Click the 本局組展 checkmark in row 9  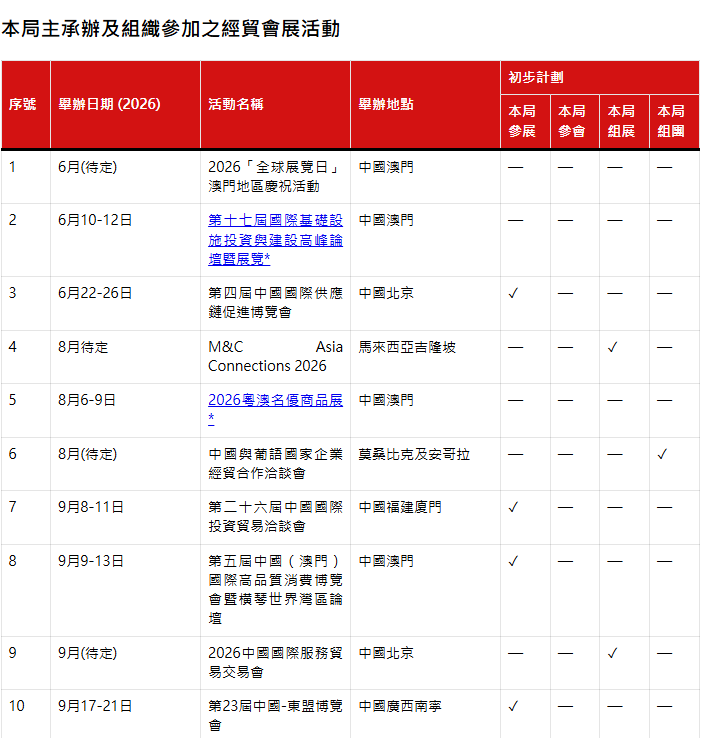[613, 653]
